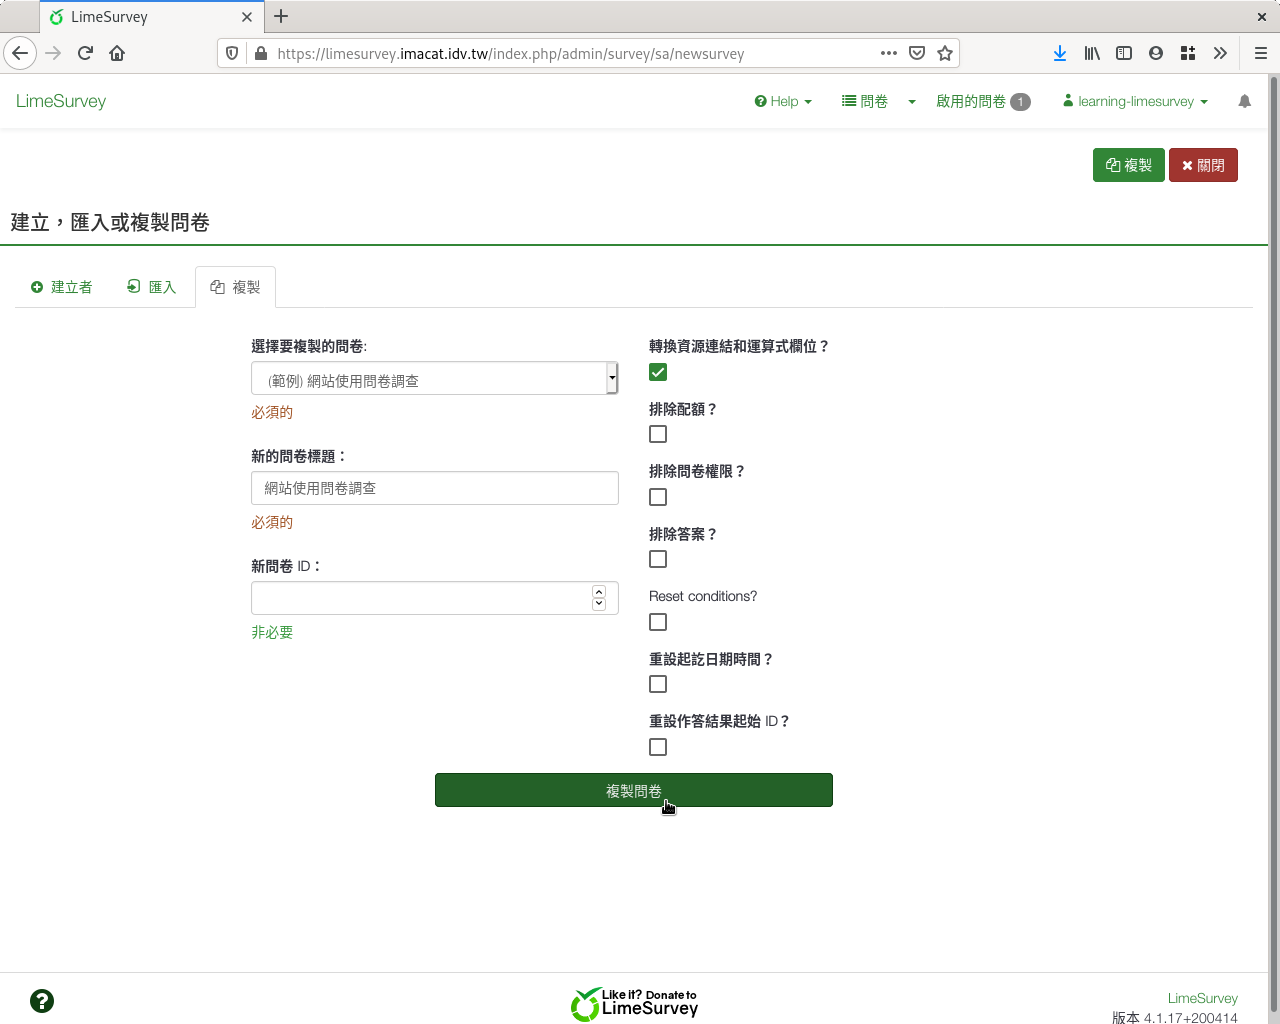Viewport: 1280px width, 1024px height.
Task: Open the Firefox hamburger menu
Action: click(1260, 53)
